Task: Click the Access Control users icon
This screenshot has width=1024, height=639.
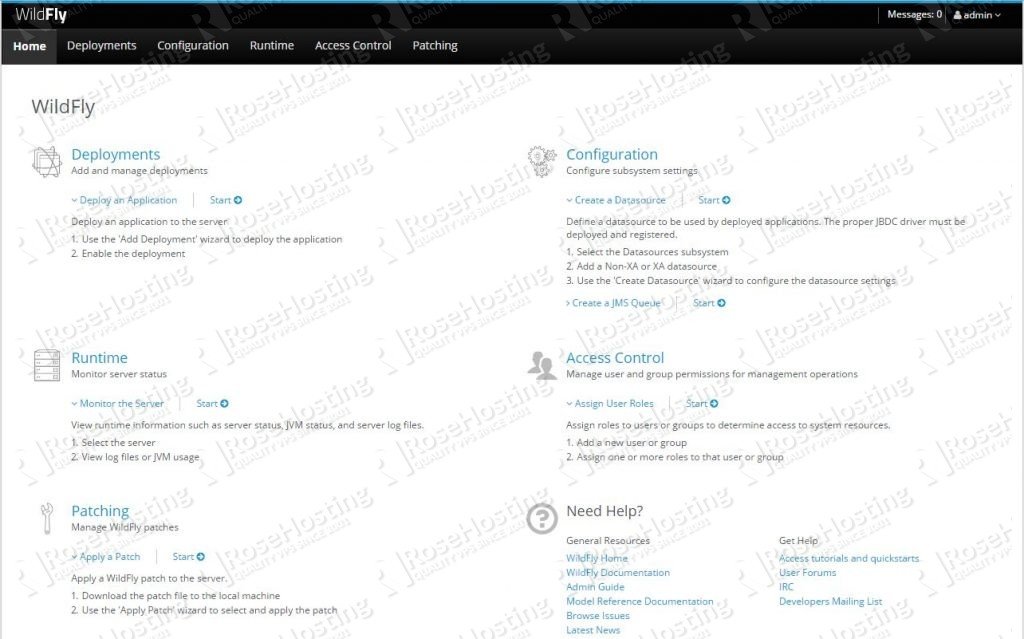Action: click(x=542, y=365)
